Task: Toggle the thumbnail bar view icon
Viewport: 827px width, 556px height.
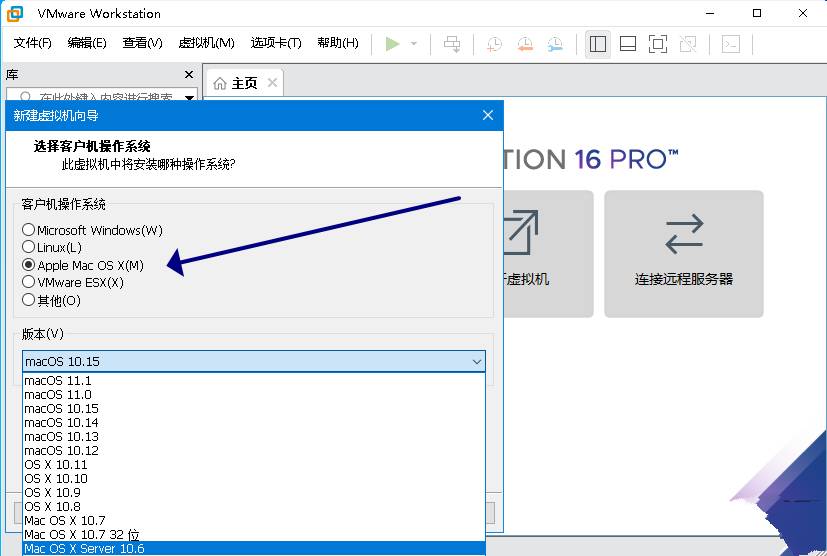Action: 628,44
